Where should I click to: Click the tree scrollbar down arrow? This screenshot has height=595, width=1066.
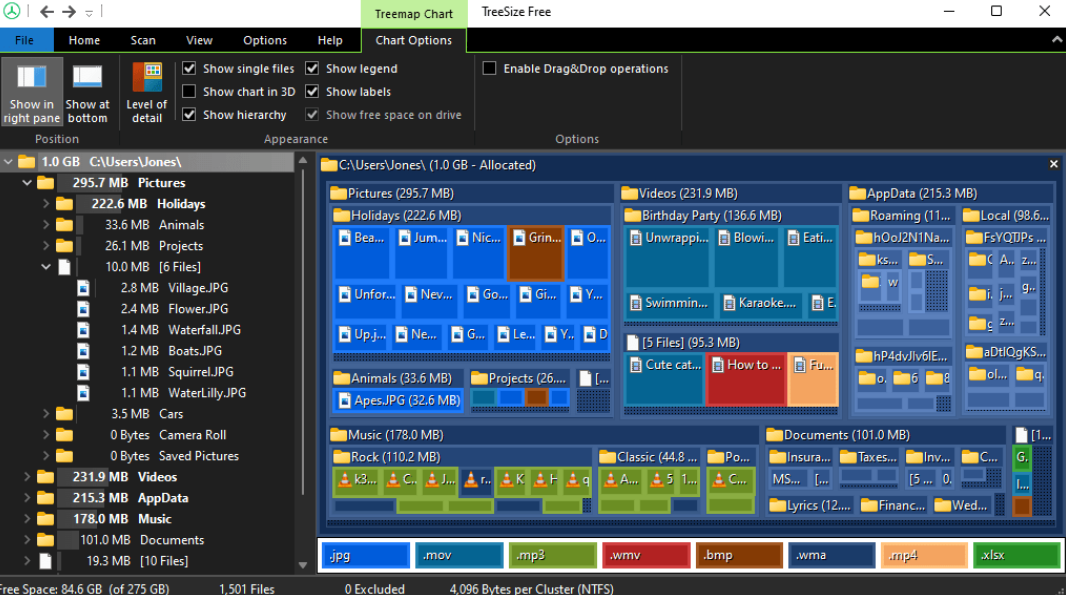click(x=303, y=565)
